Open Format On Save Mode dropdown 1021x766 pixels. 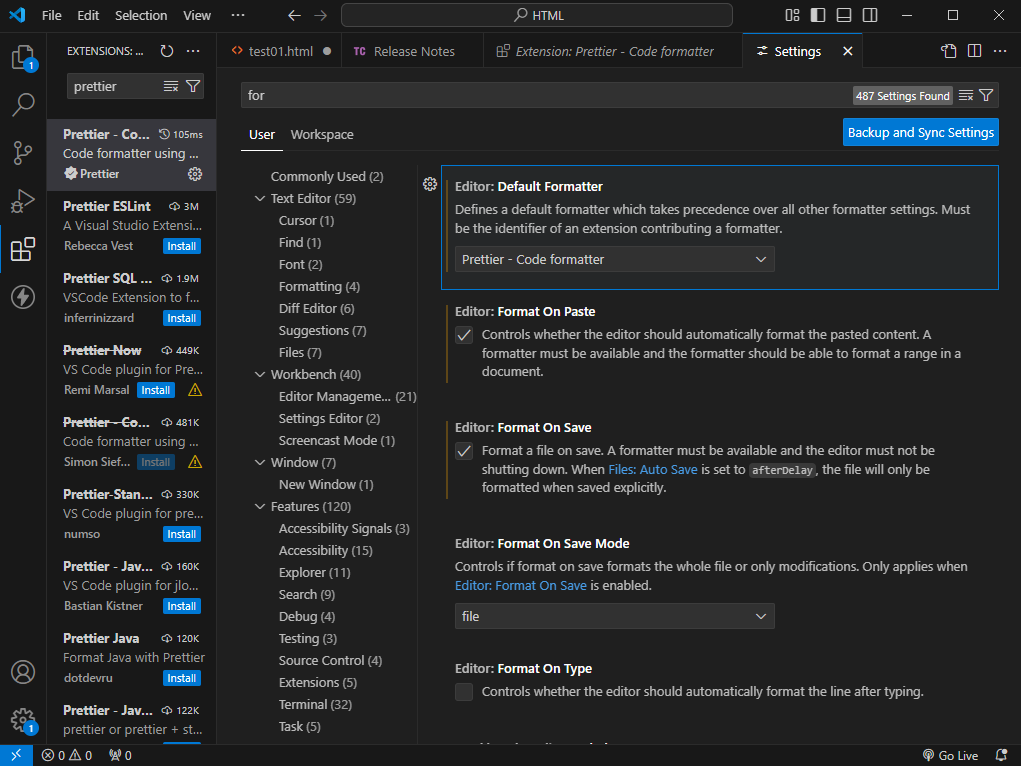click(x=614, y=616)
